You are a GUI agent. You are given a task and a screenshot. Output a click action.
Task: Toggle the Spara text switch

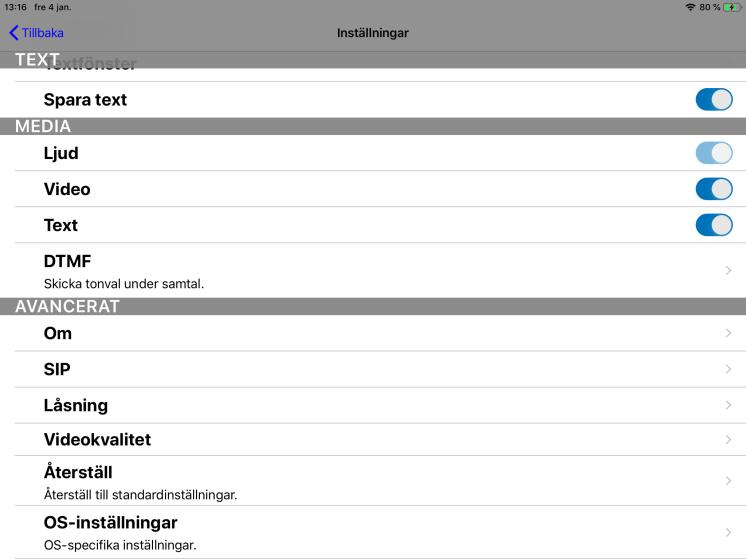tap(714, 99)
